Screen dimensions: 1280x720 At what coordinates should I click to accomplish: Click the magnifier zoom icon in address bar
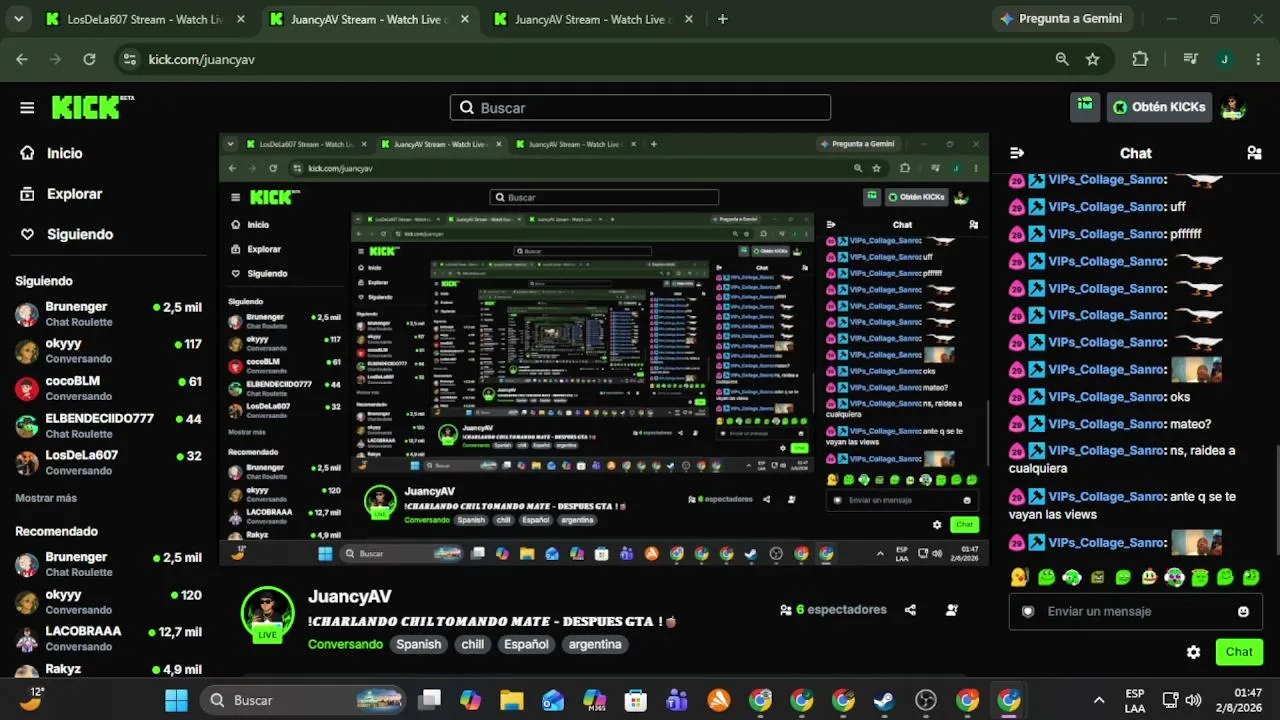click(1062, 59)
